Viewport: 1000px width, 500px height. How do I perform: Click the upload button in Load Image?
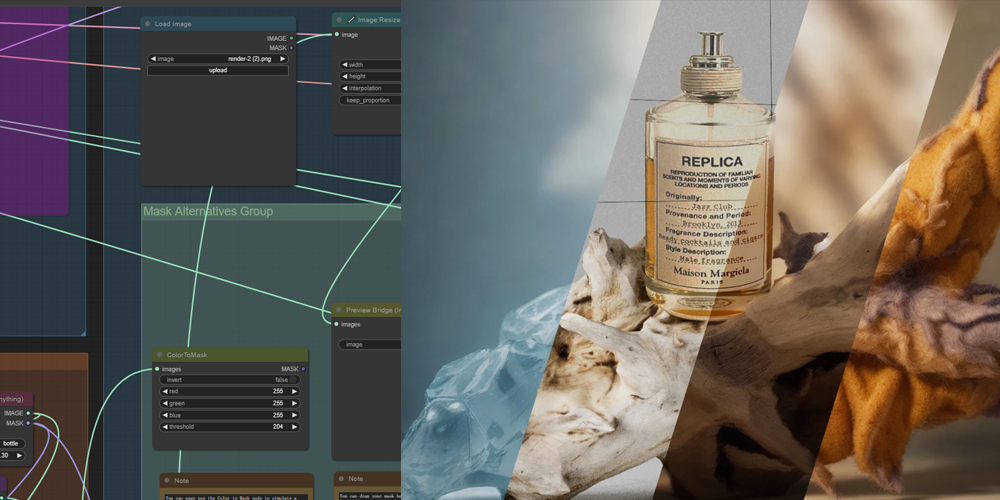point(218,70)
